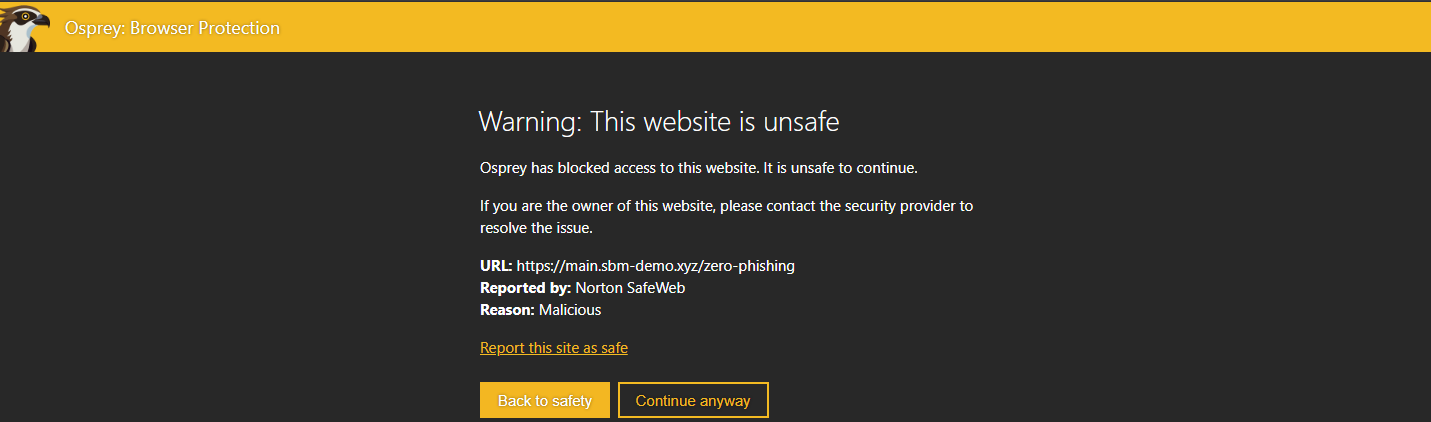Screen dimensions: 1431x422
Task: Click the Osprey bird logo
Action: [x=23, y=27]
